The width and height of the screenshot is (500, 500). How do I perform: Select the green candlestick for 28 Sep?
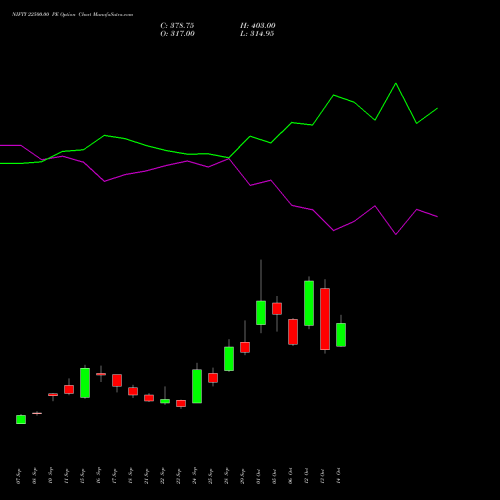coord(229,359)
